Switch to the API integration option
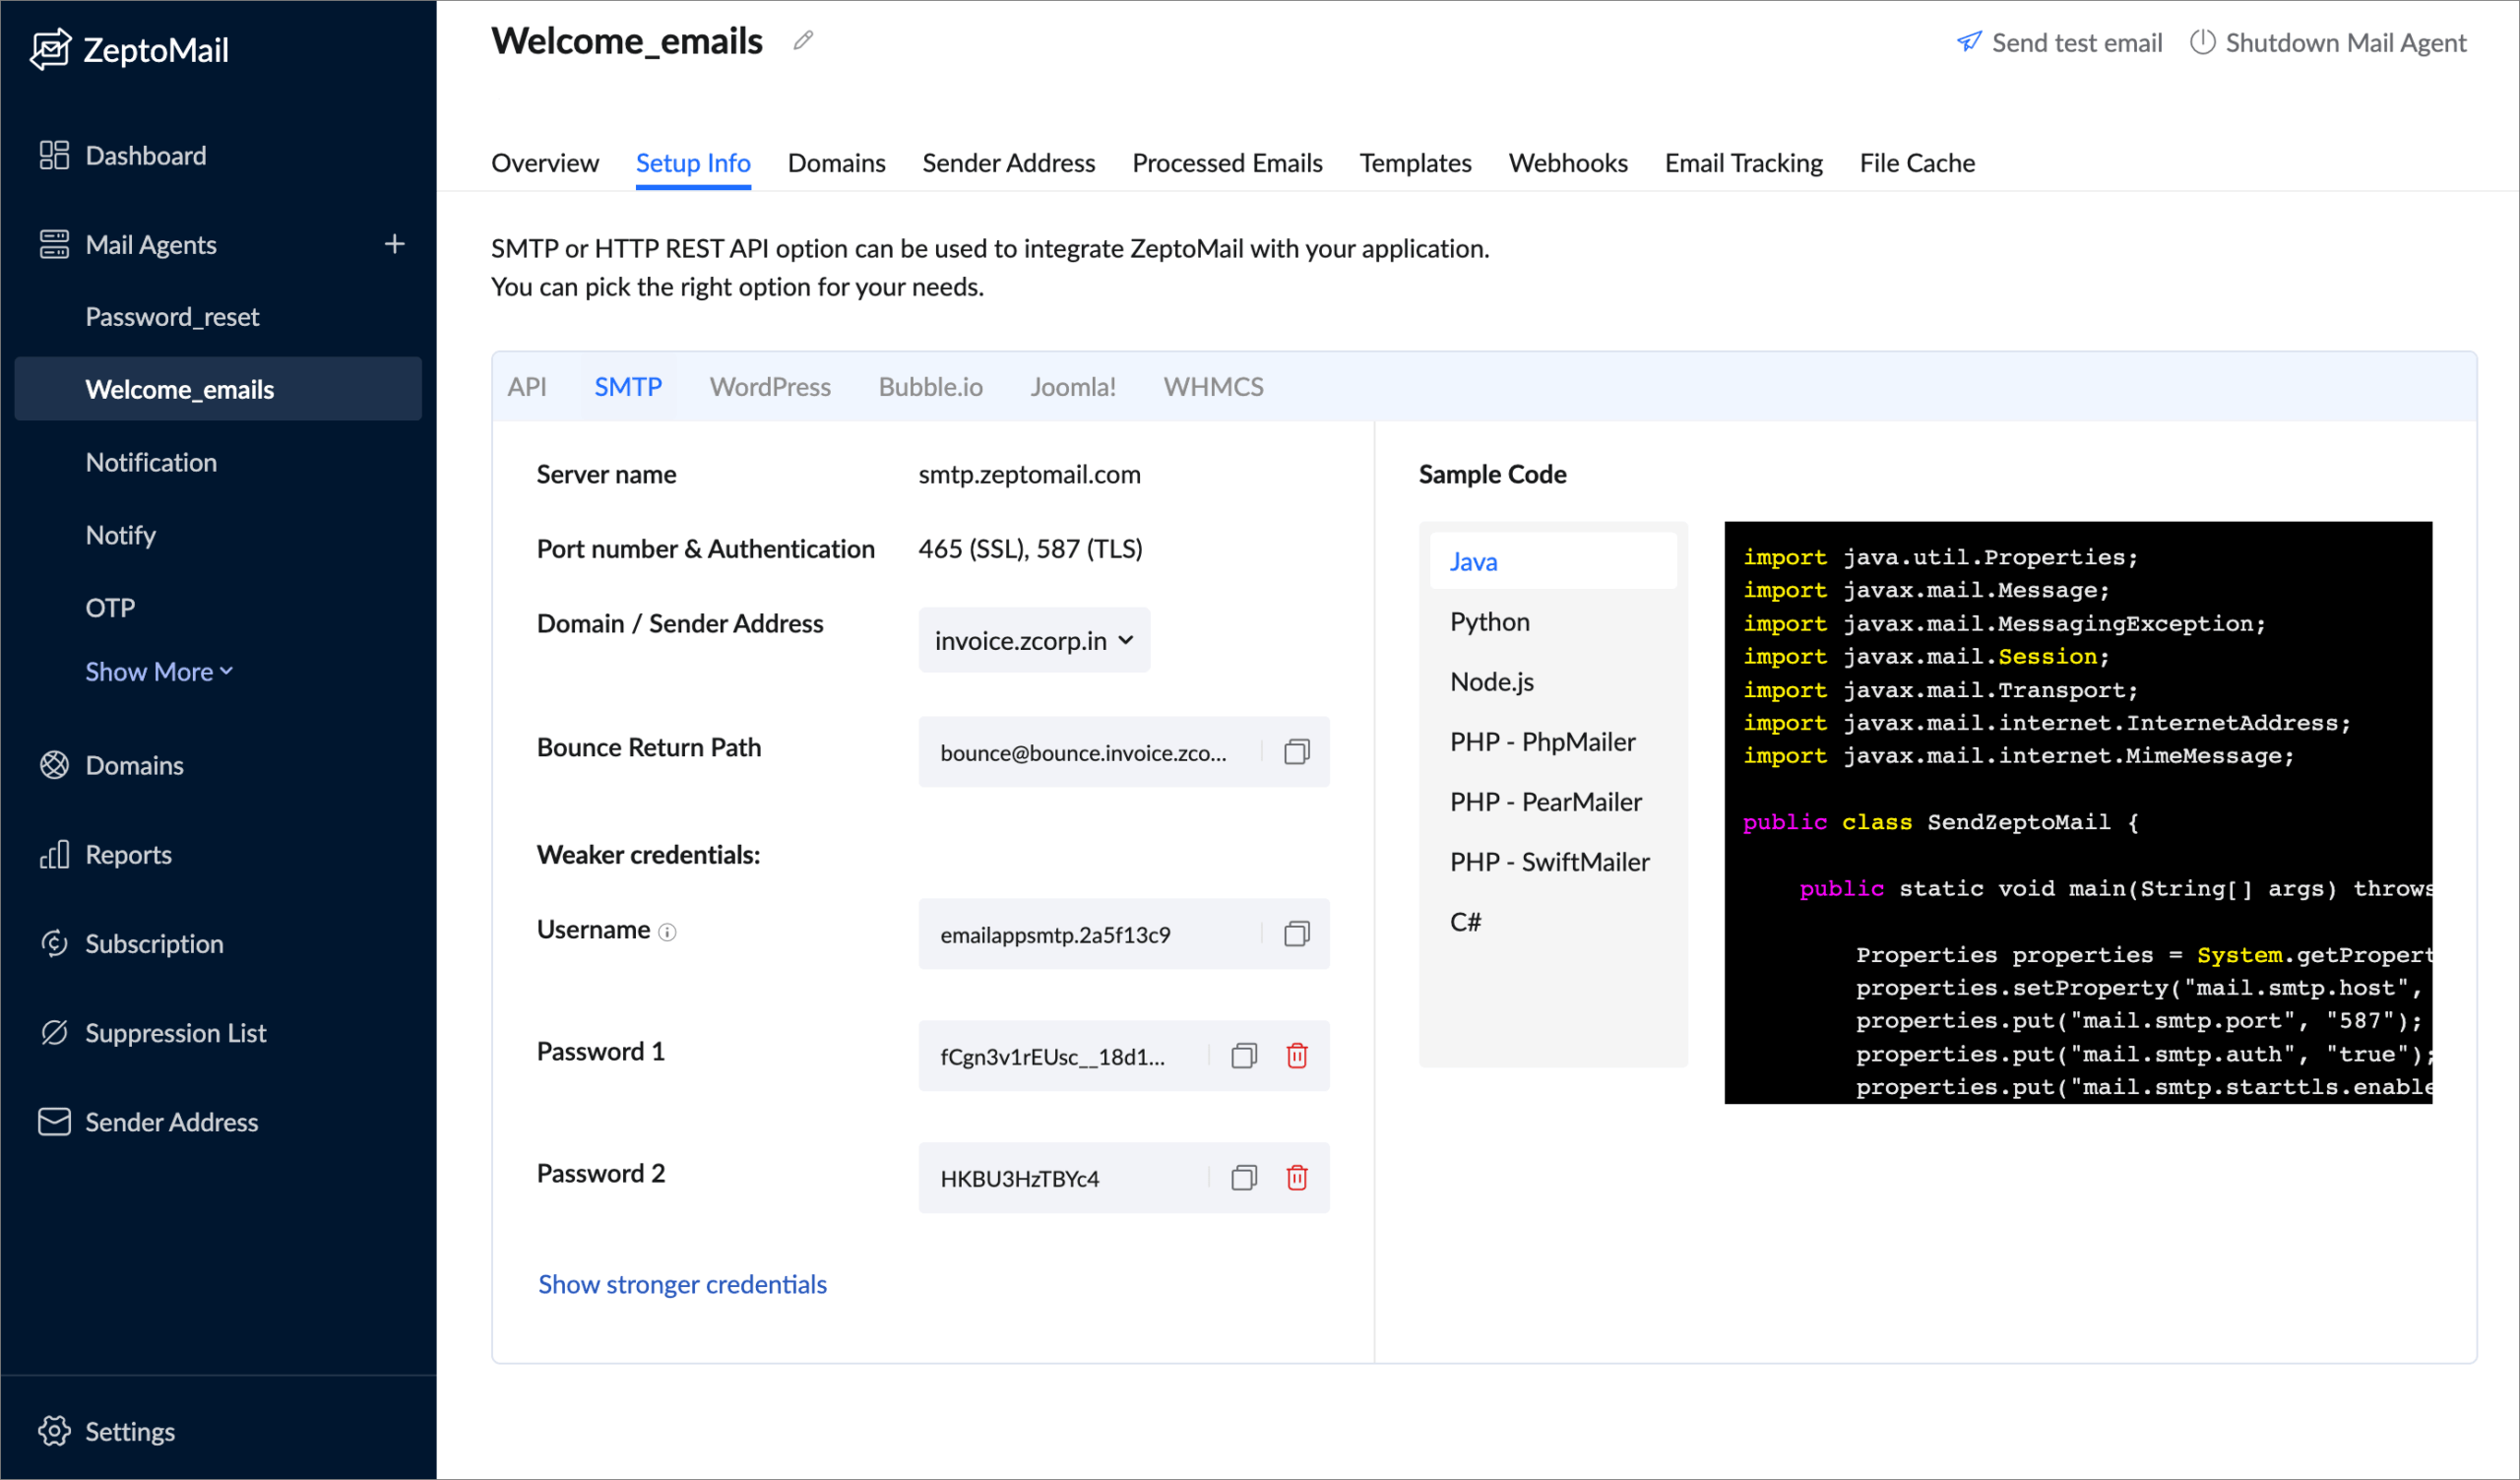This screenshot has width=2520, height=1480. pyautogui.click(x=528, y=387)
